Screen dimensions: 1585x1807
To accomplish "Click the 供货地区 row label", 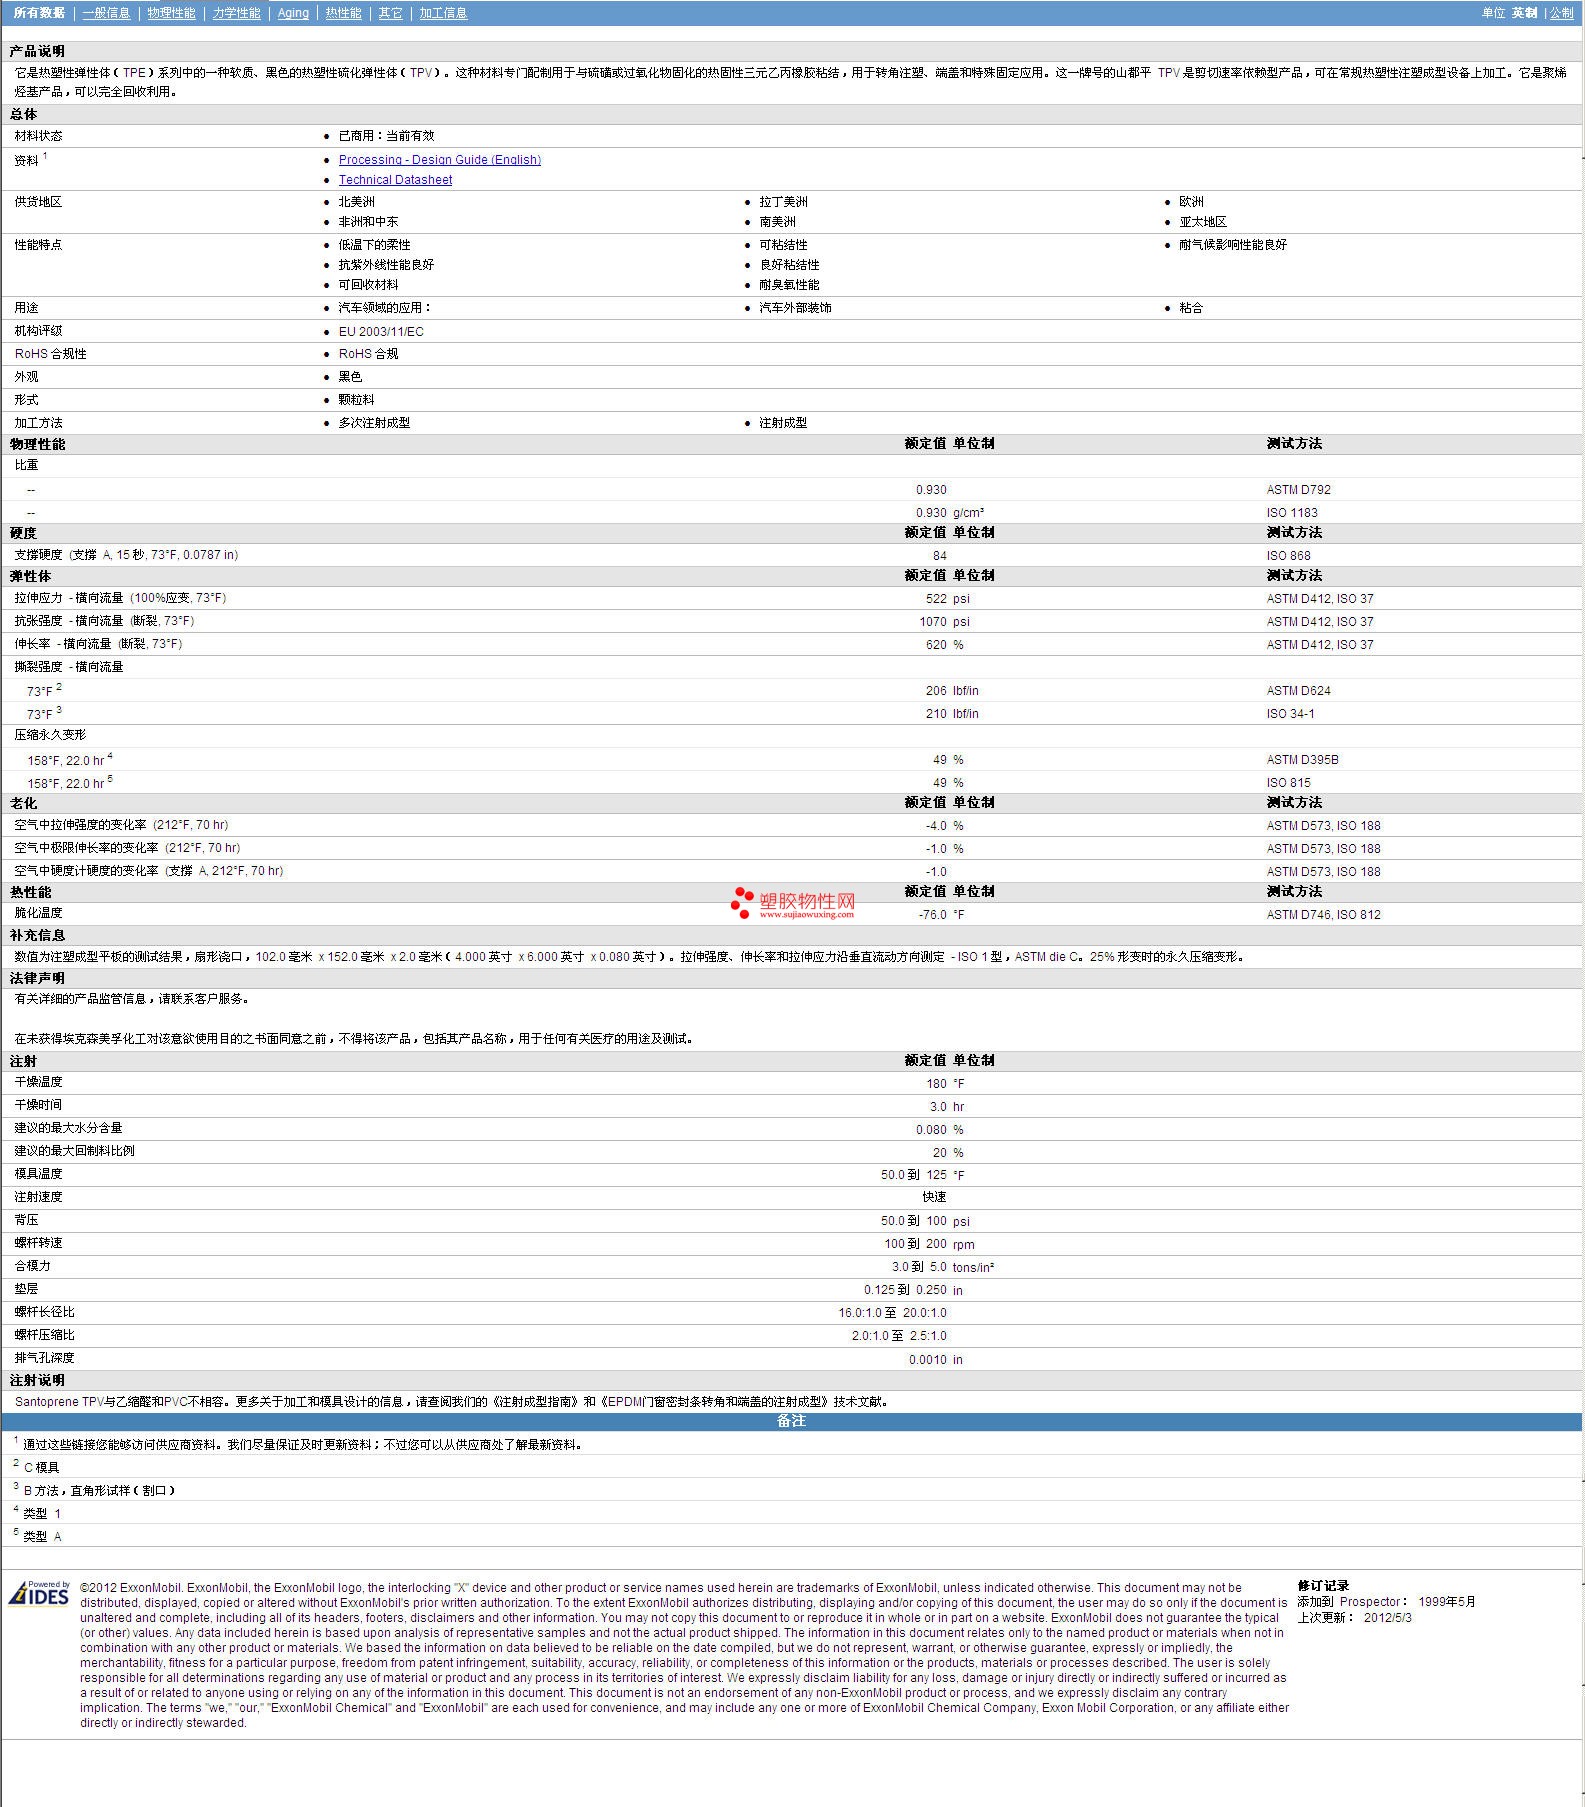I will [x=38, y=202].
